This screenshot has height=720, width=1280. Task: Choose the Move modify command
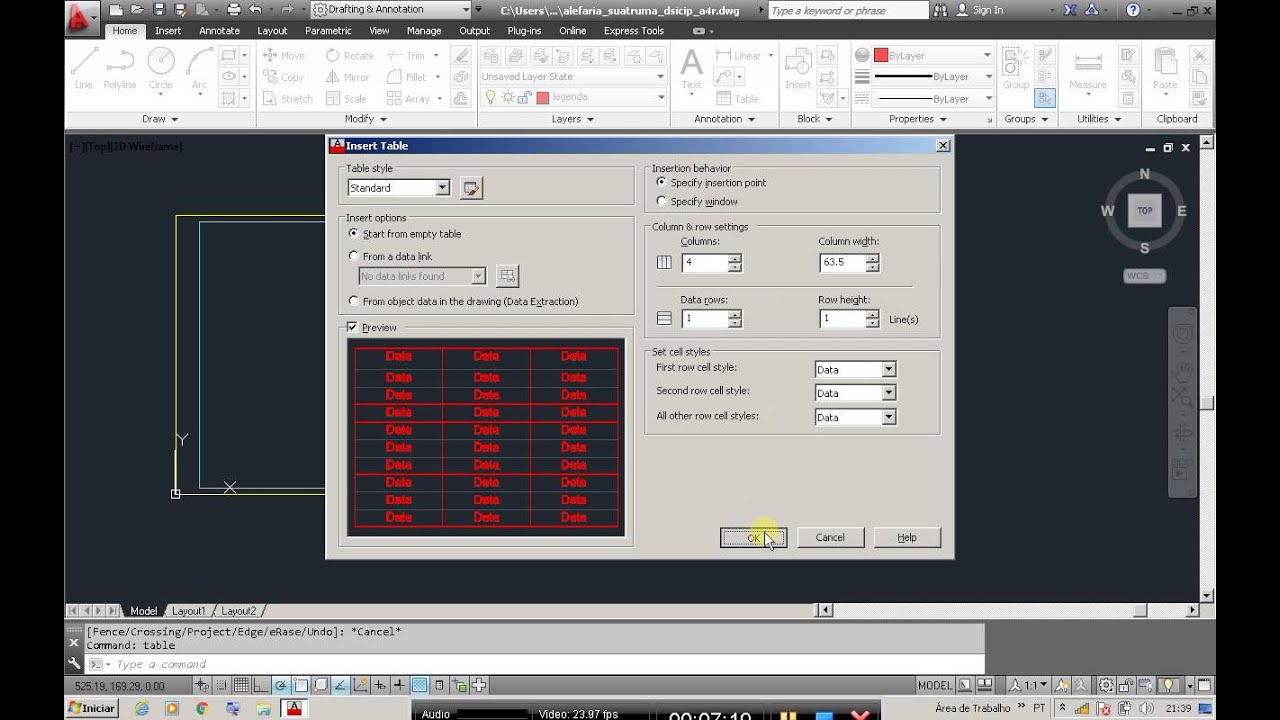pos(283,56)
